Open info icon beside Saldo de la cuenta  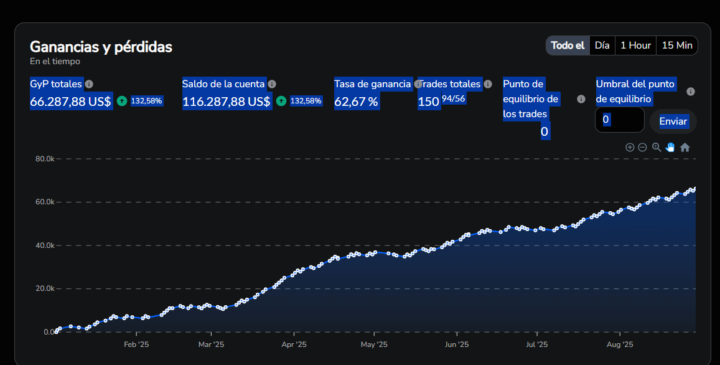(272, 84)
